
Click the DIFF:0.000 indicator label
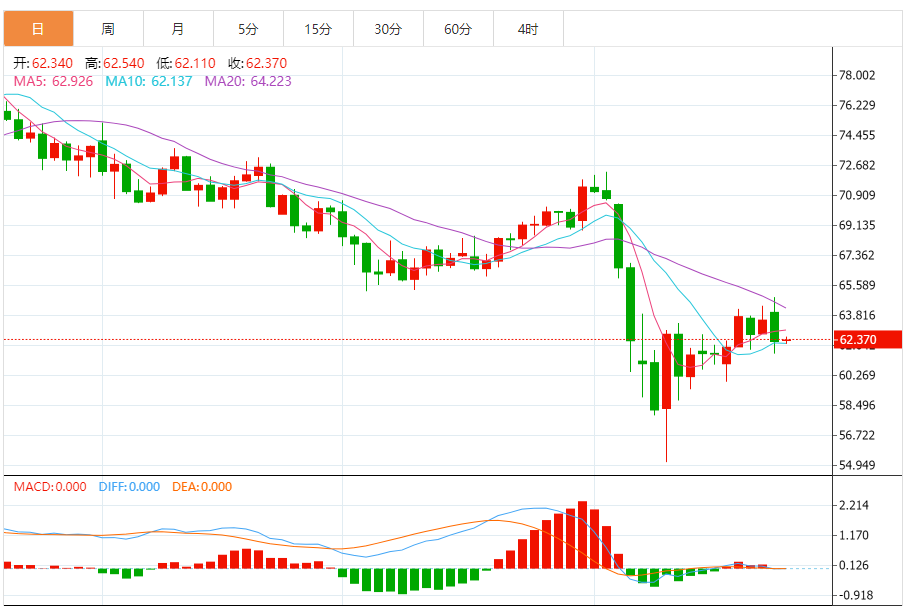coord(129,487)
